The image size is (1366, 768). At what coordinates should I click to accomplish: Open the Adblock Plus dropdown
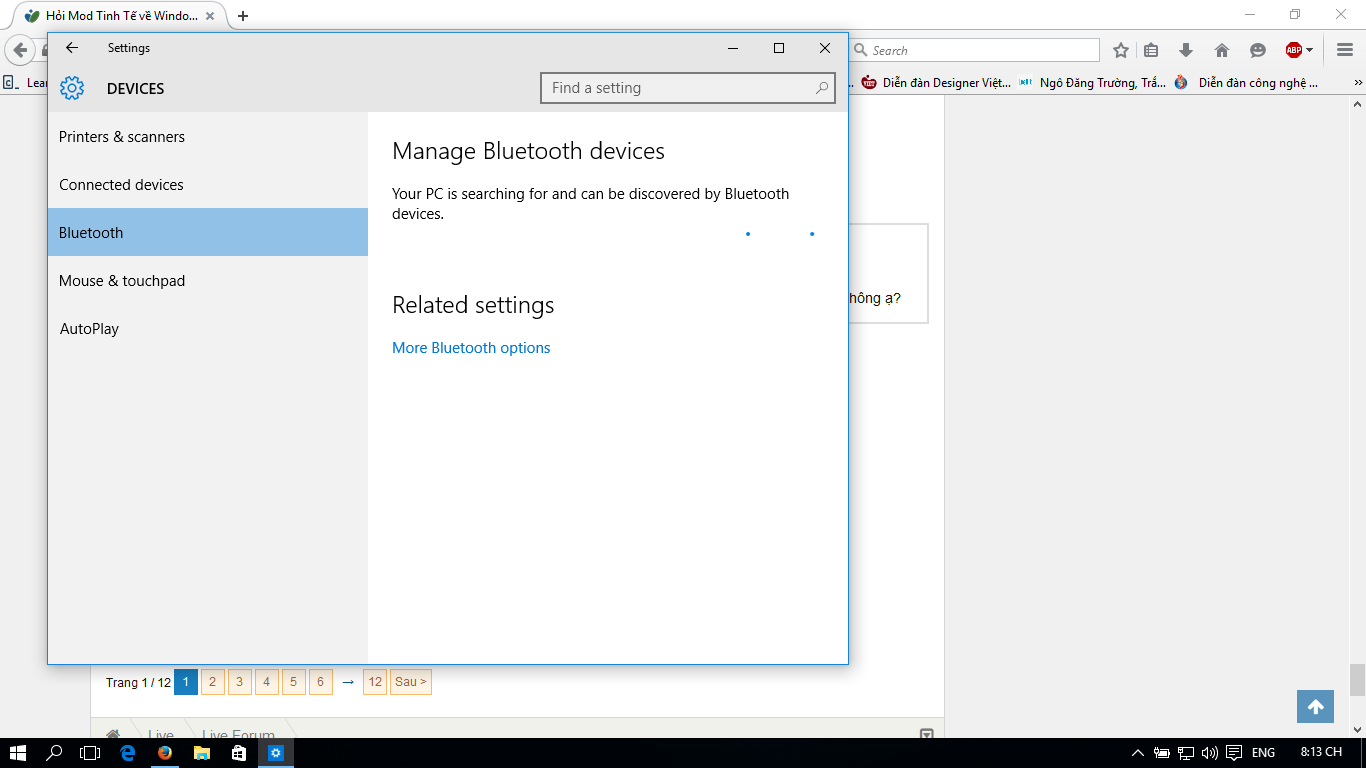pyautogui.click(x=1299, y=50)
